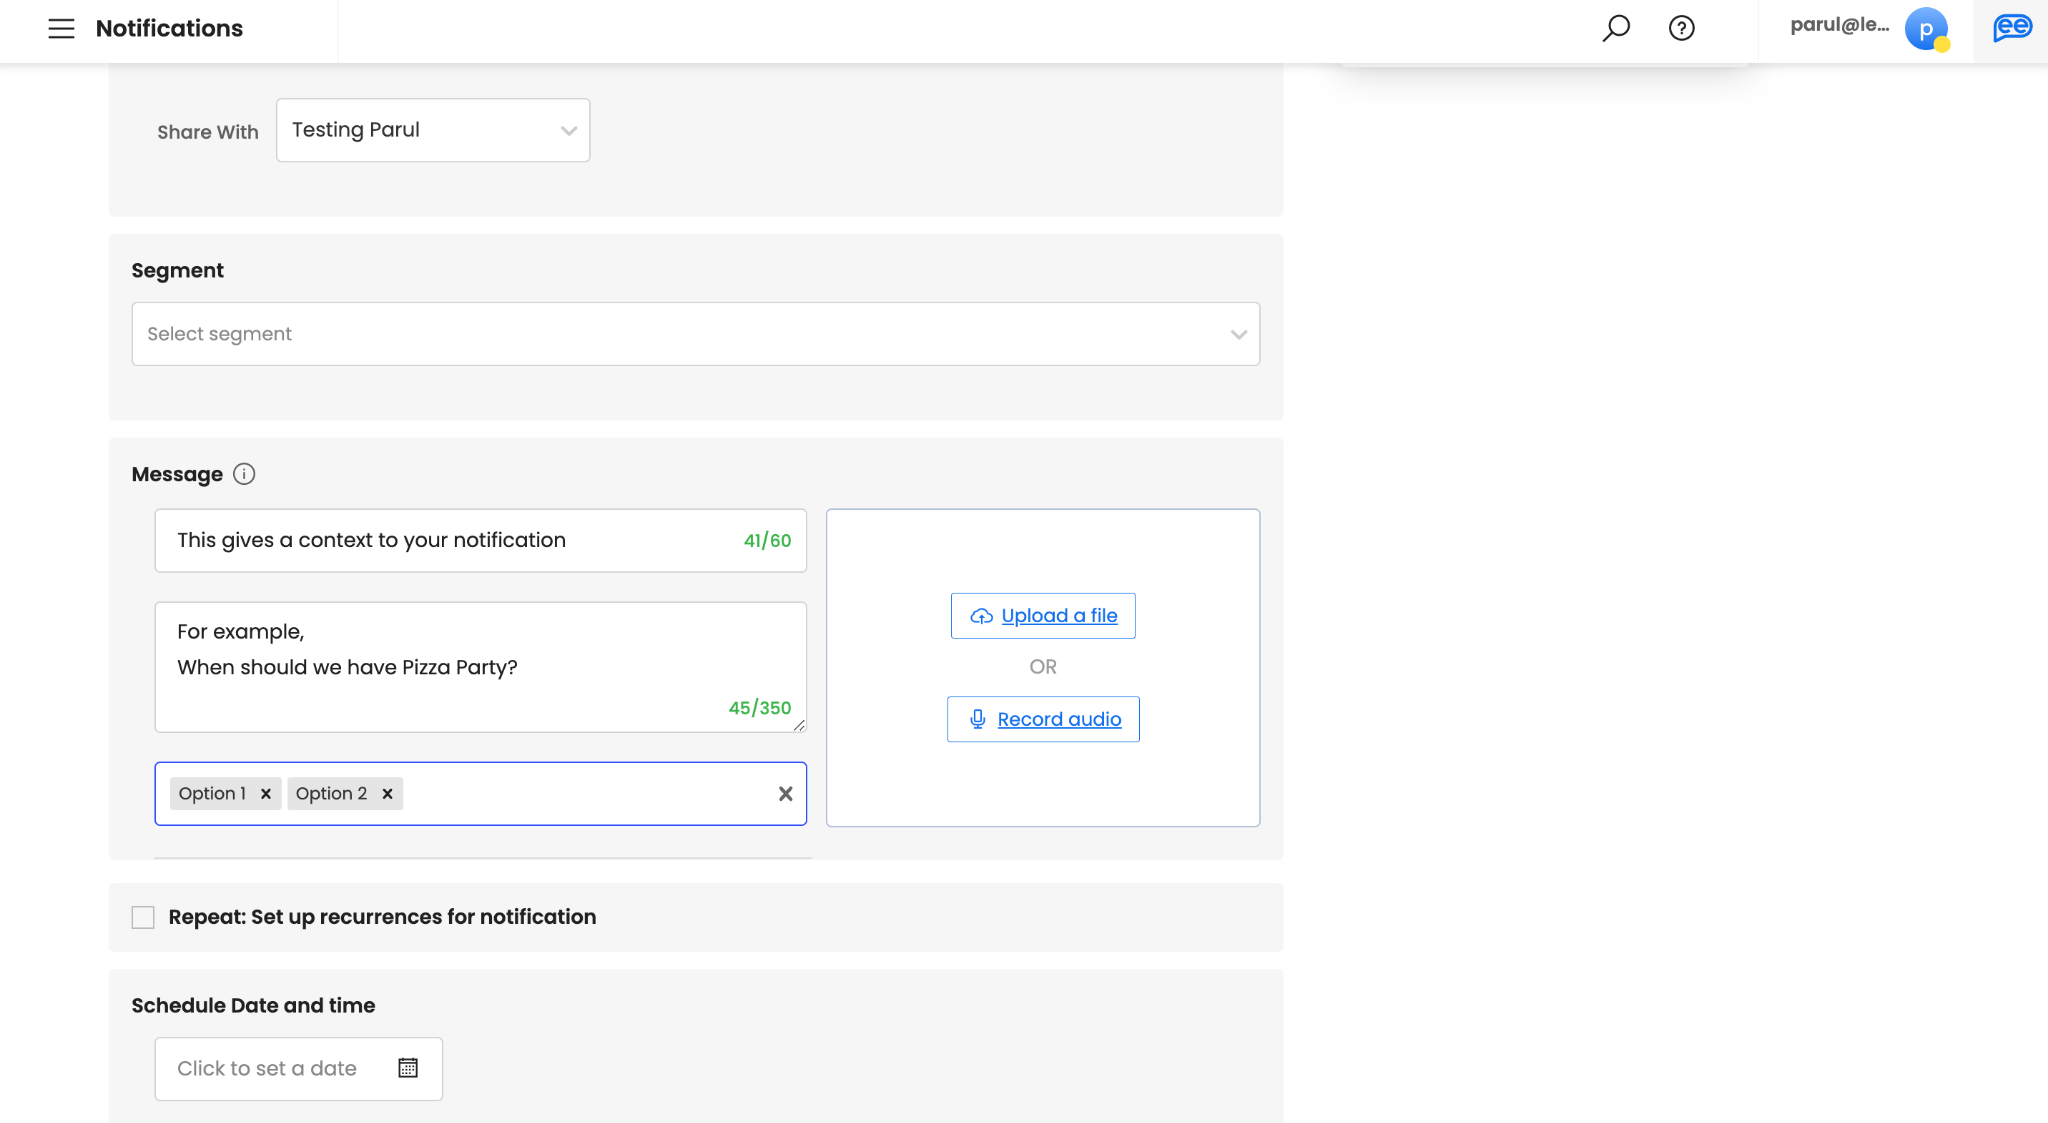Click the Message info icon
This screenshot has height=1123, width=2048.
(x=244, y=474)
